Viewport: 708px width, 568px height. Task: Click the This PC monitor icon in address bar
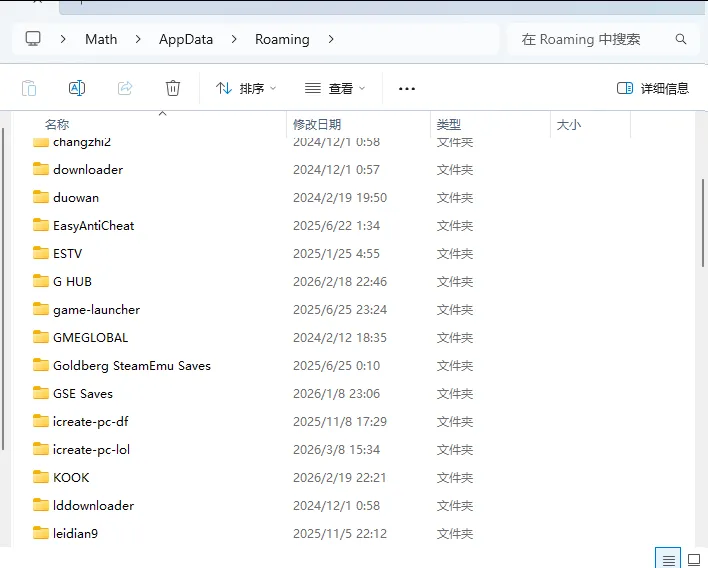click(33, 39)
